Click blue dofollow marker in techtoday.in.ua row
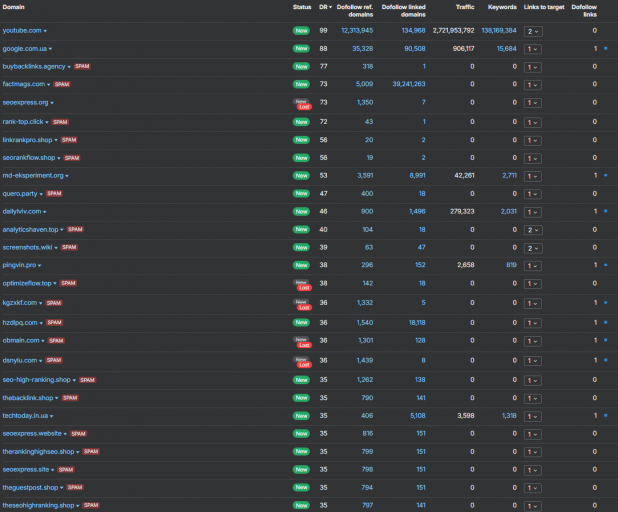The image size is (618, 512). coord(606,415)
